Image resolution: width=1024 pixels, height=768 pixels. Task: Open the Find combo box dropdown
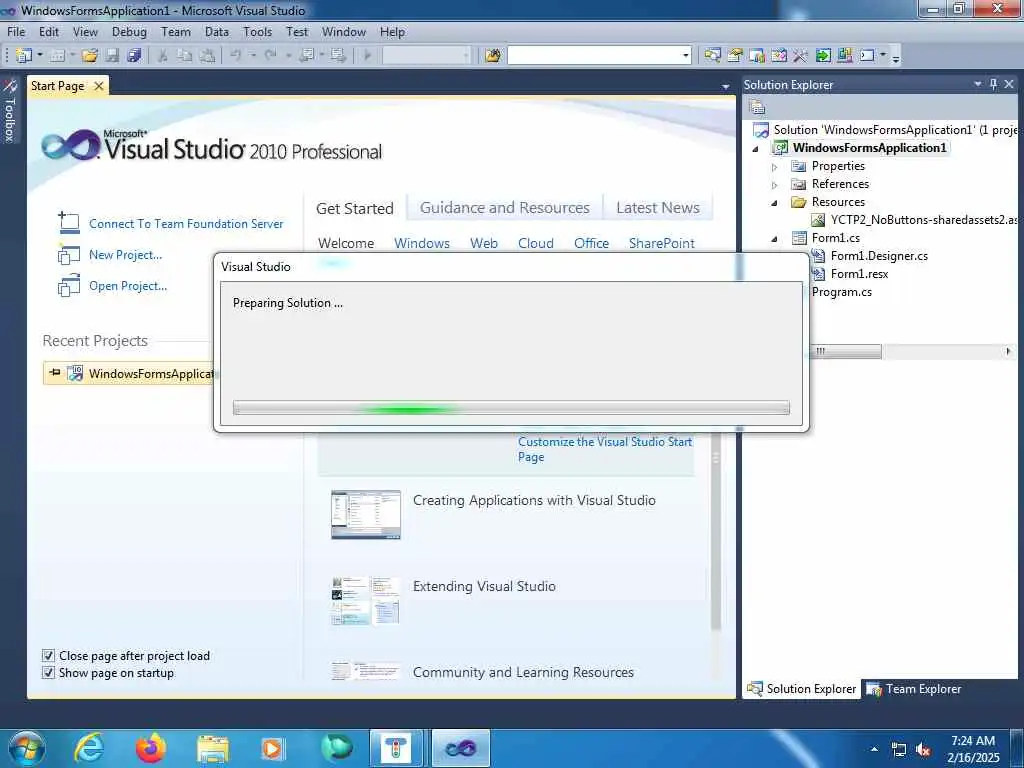pyautogui.click(x=686, y=56)
